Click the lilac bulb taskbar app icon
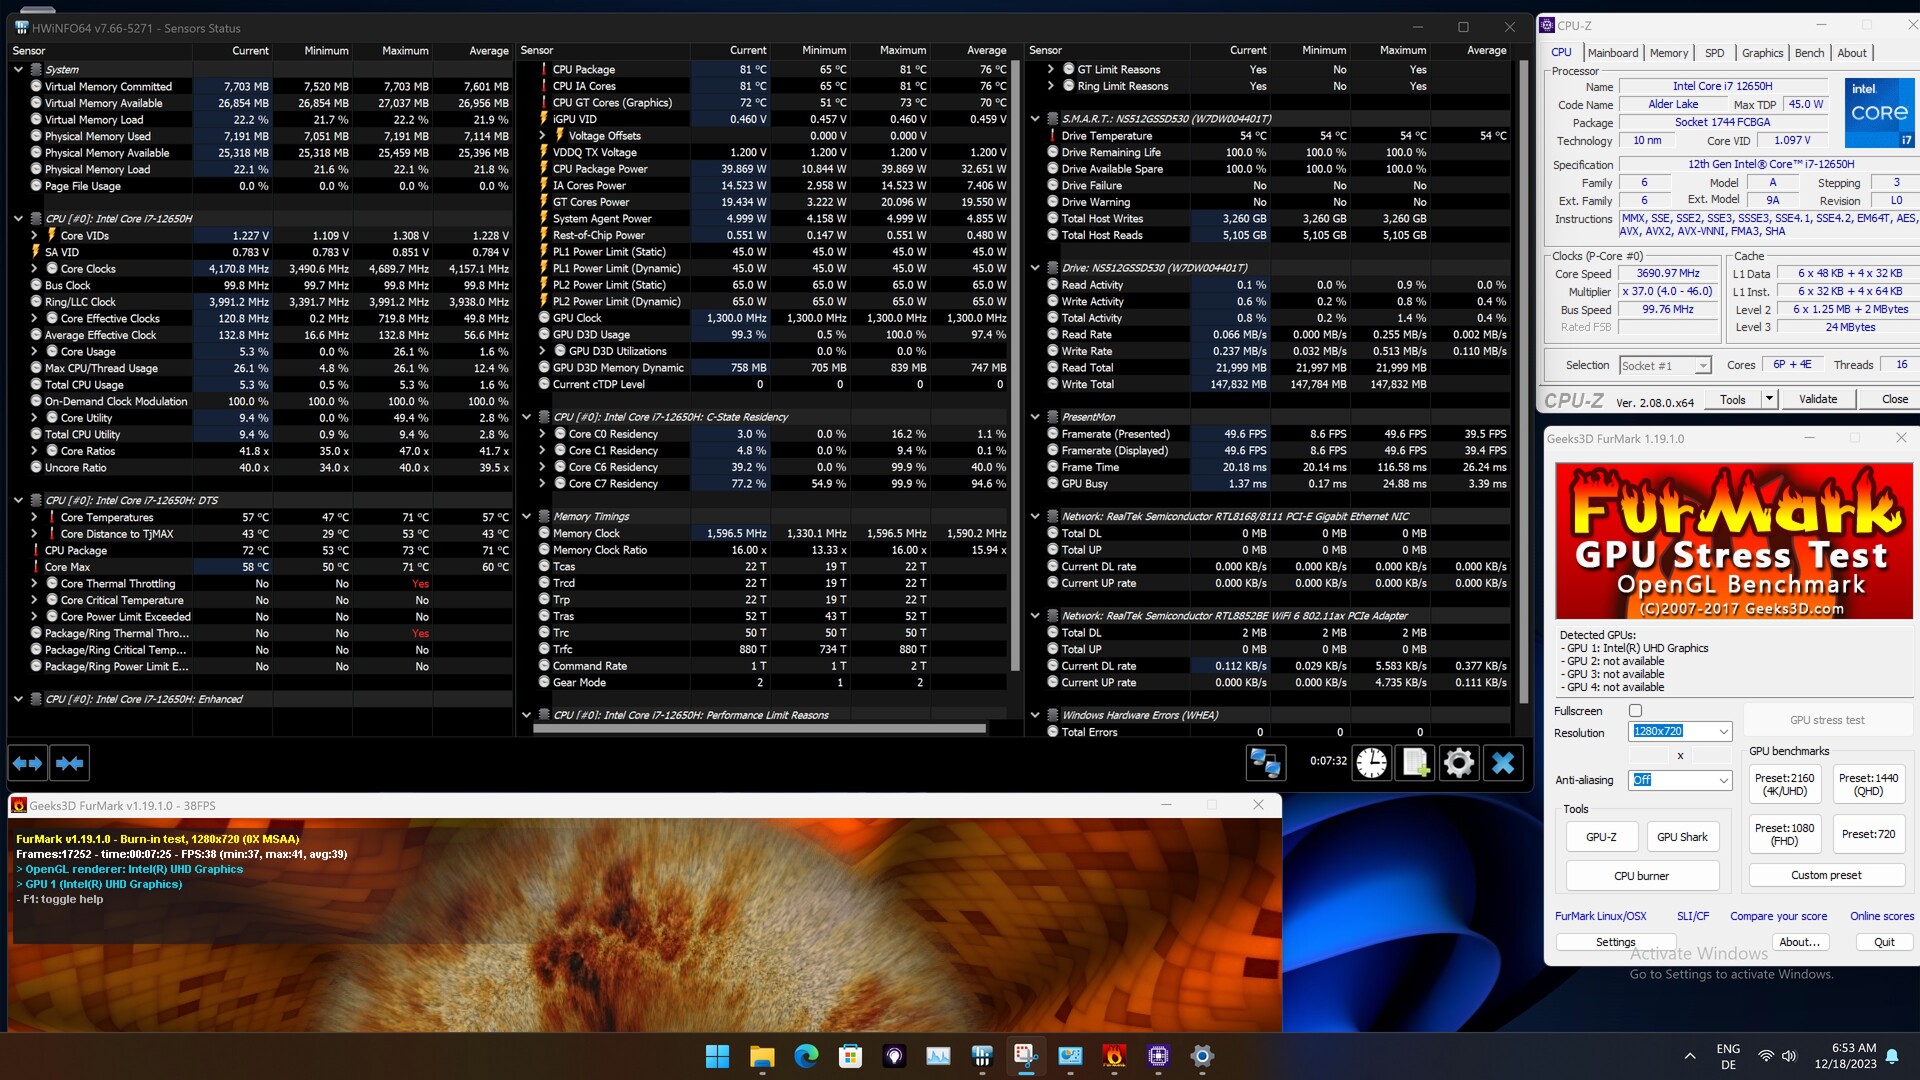 coord(894,1056)
